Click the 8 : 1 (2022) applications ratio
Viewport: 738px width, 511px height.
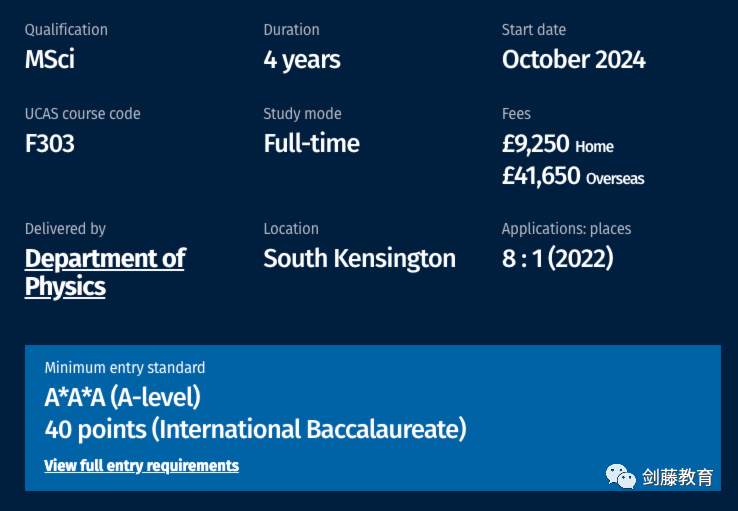pyautogui.click(x=557, y=259)
